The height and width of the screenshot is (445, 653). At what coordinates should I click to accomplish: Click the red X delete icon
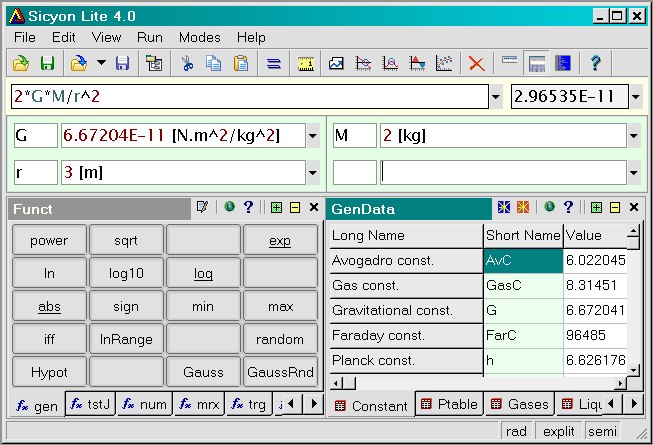476,64
